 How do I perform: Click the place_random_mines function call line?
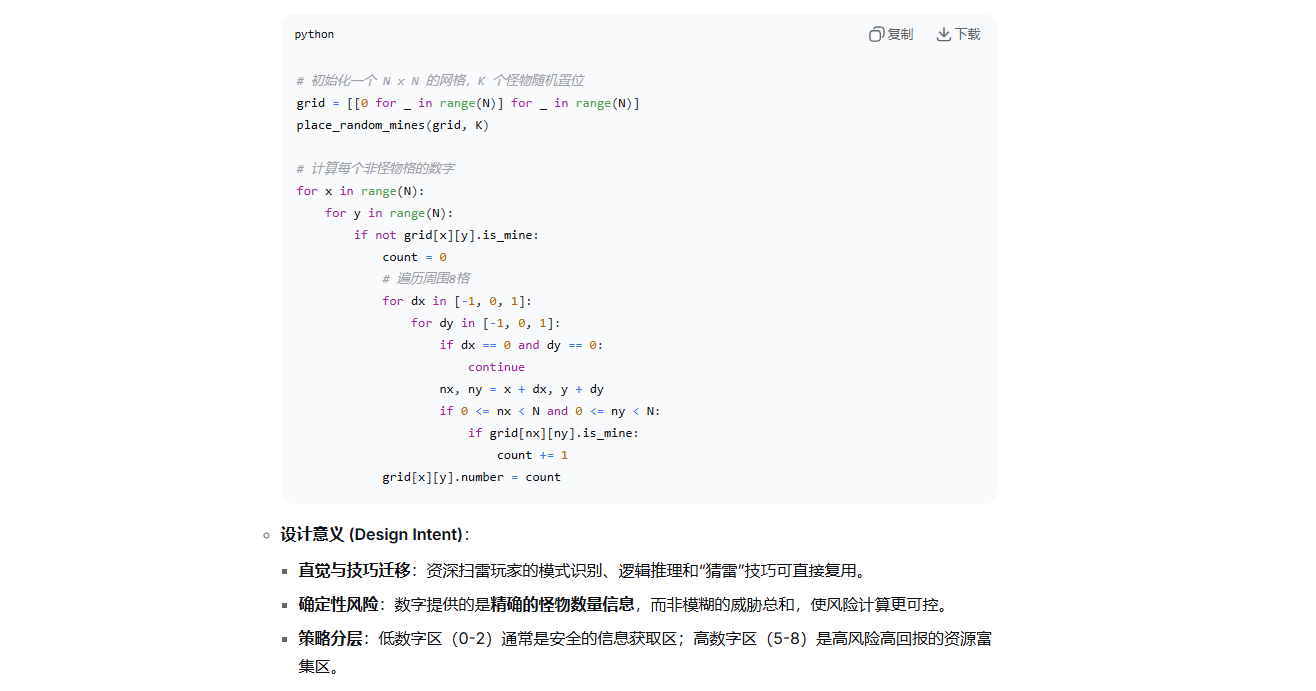[391, 124]
